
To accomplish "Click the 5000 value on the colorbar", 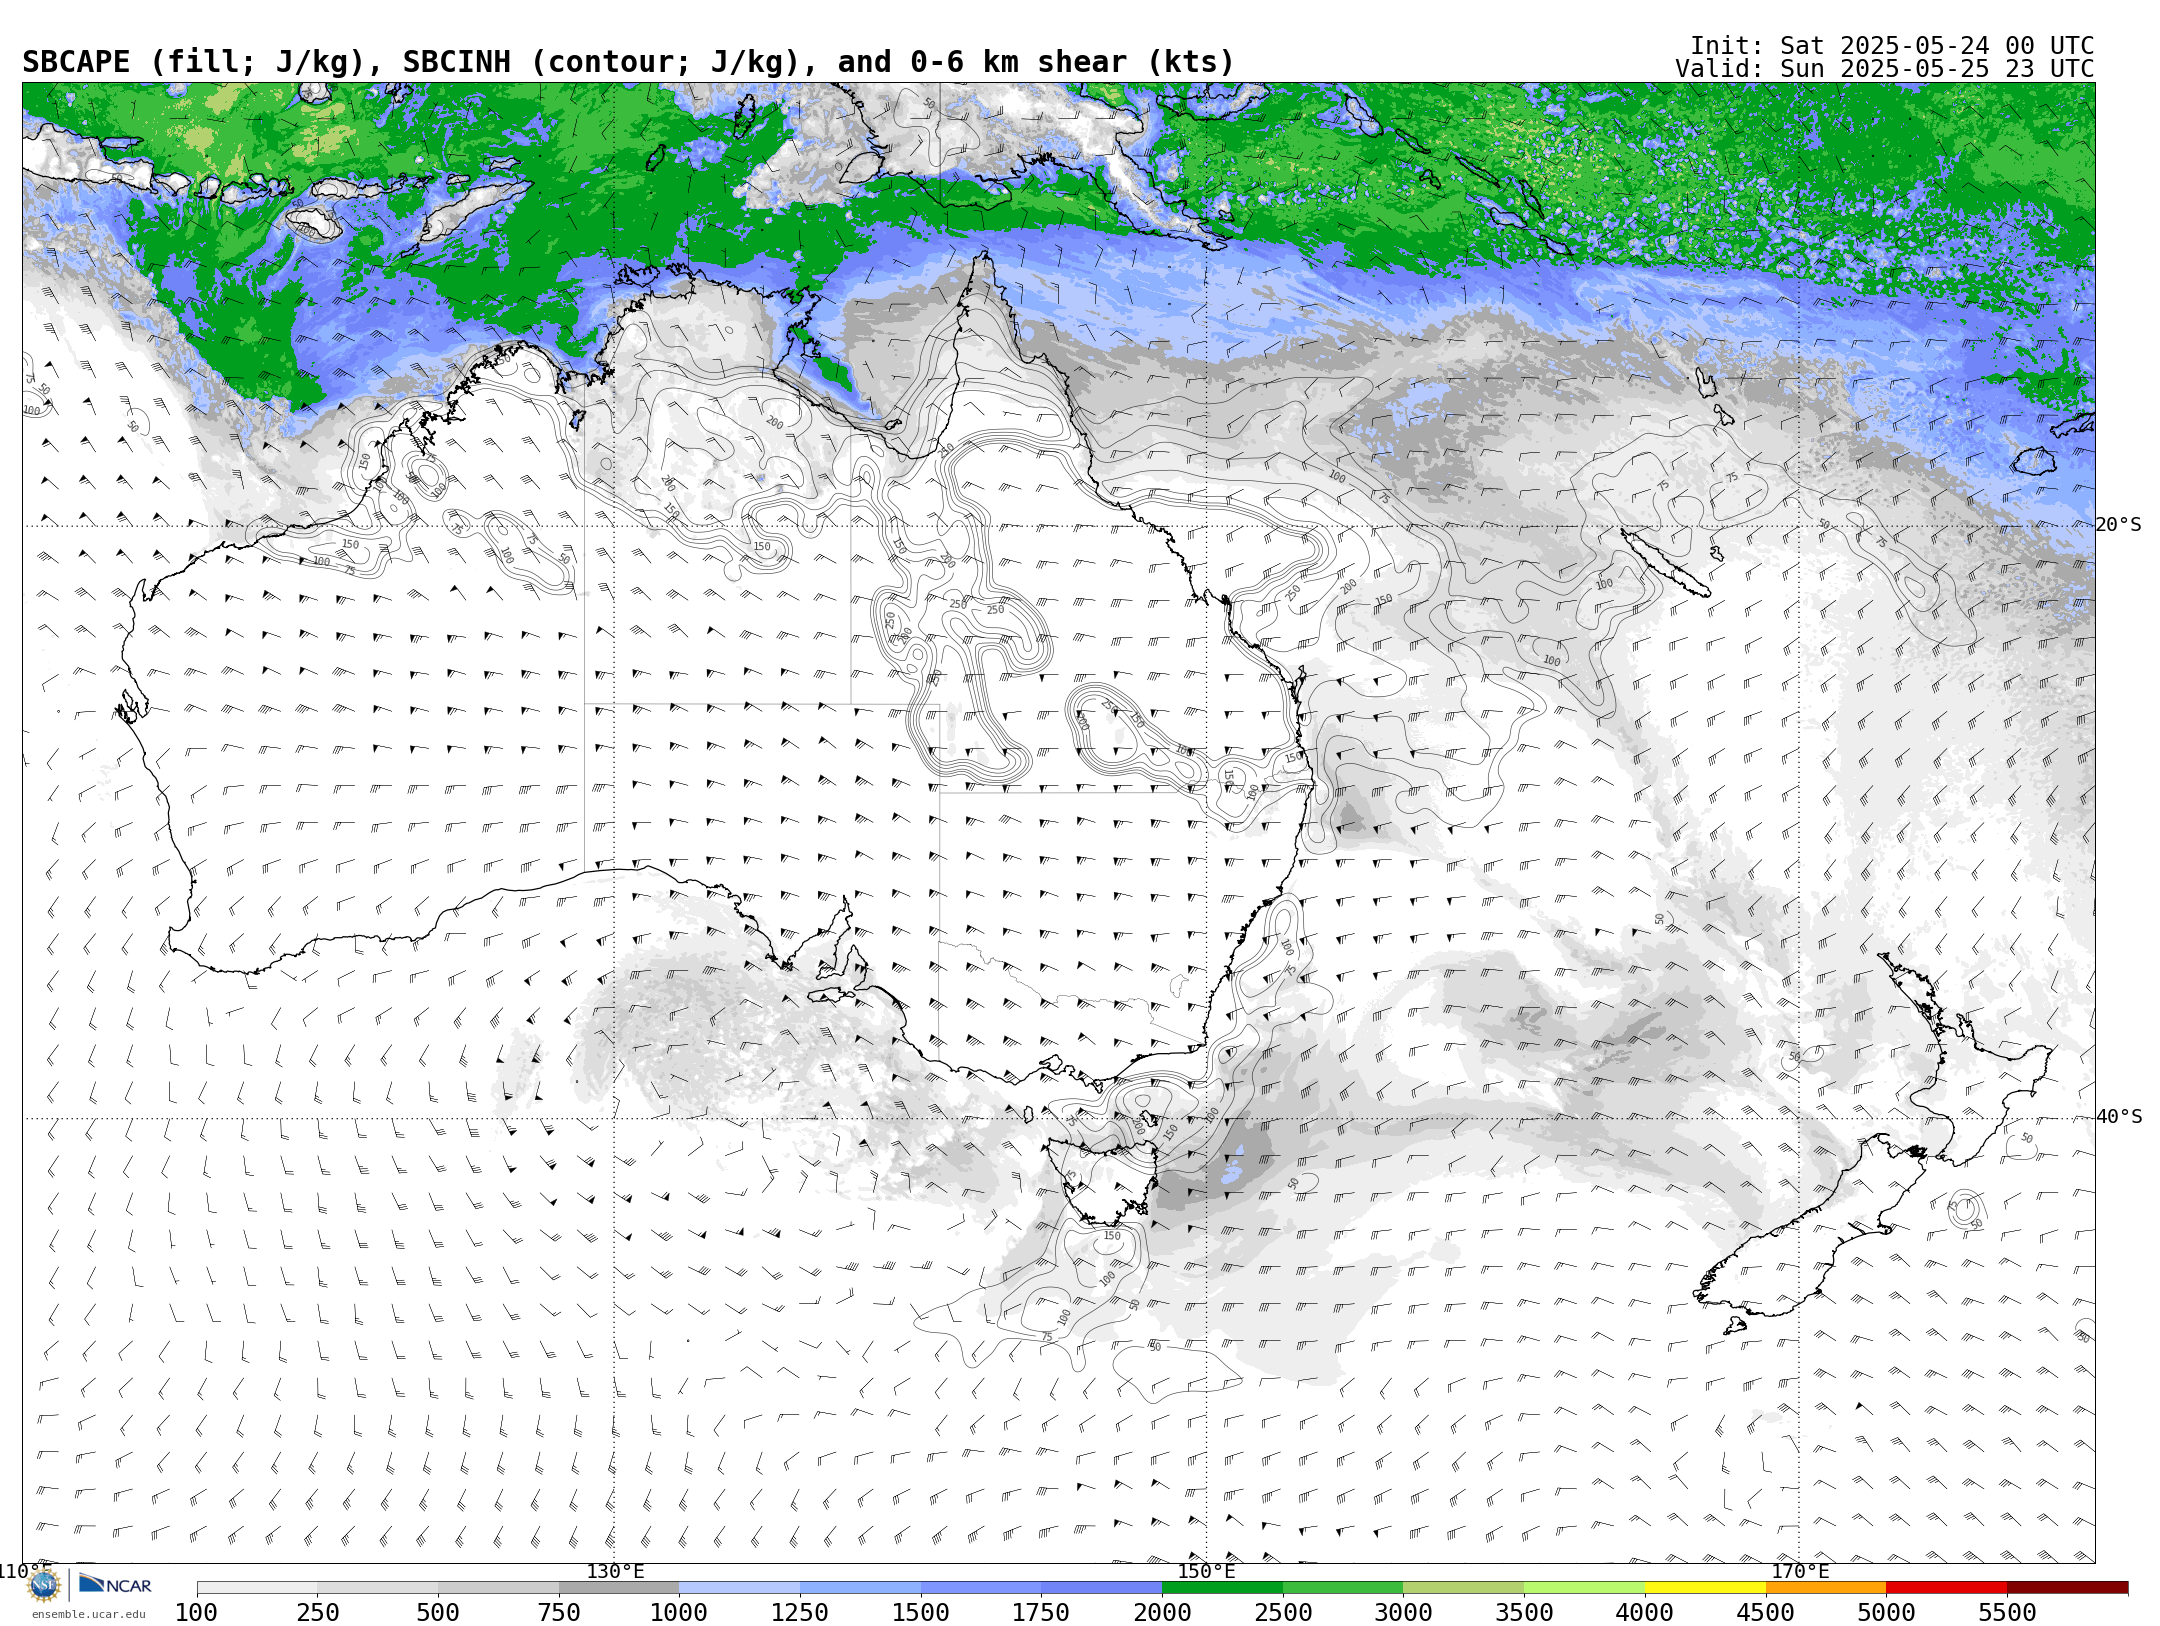I will tap(1887, 1612).
